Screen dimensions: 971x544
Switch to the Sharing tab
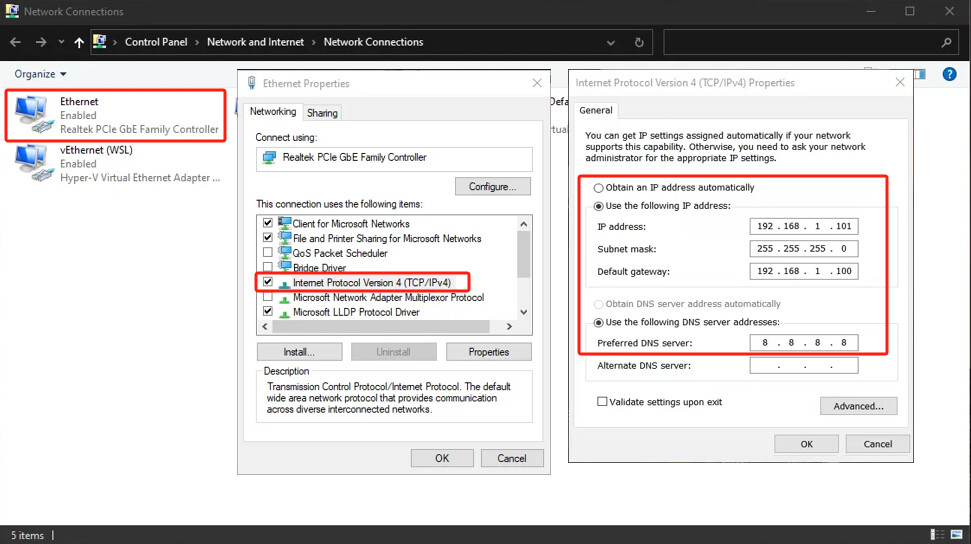[x=322, y=113]
